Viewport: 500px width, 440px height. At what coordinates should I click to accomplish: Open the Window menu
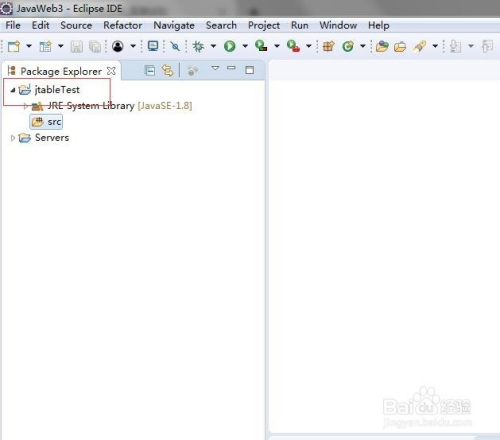338,25
